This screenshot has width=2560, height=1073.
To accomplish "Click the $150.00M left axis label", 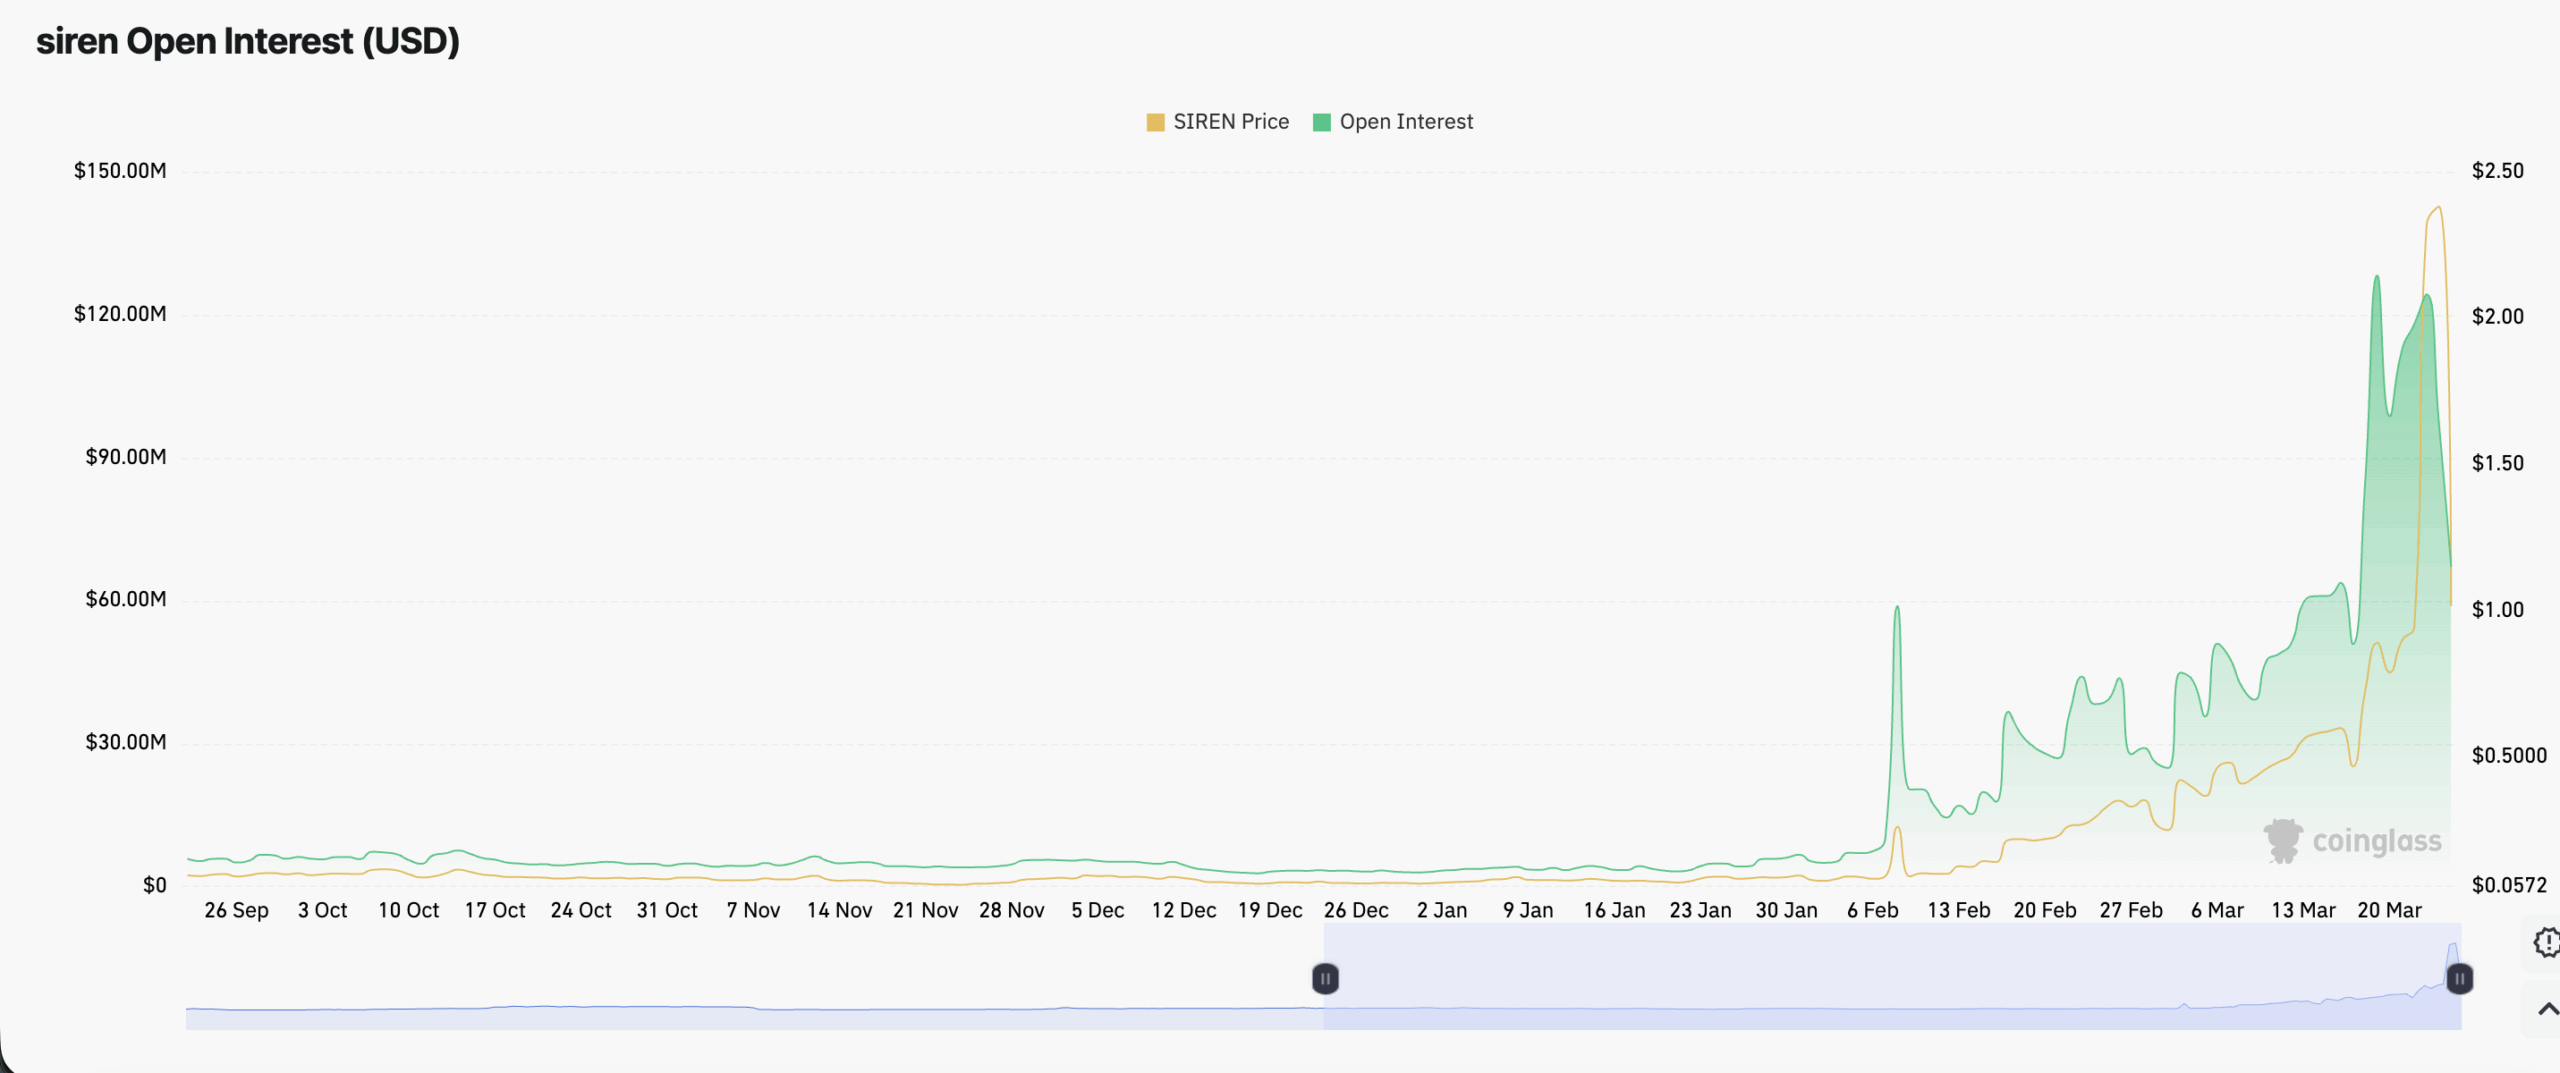I will 120,171.
